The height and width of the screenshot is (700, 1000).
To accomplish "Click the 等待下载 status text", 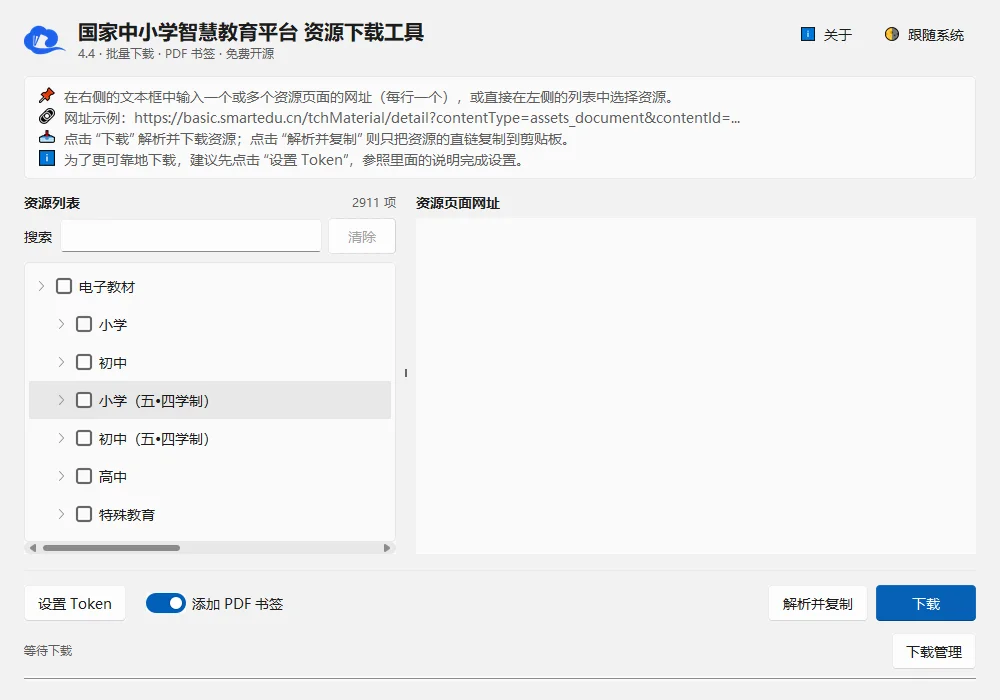I will tap(48, 650).
